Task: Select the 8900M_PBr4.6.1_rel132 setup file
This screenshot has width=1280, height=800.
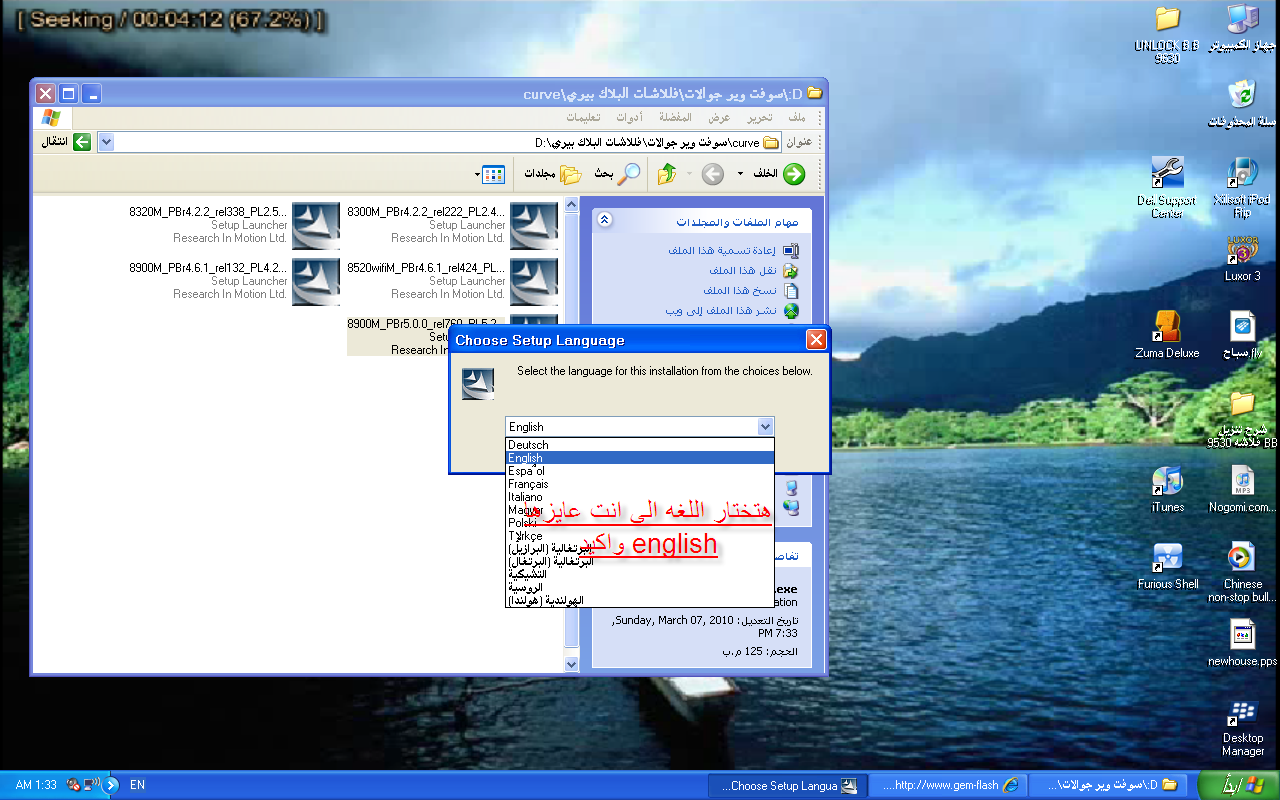Action: click(x=234, y=281)
